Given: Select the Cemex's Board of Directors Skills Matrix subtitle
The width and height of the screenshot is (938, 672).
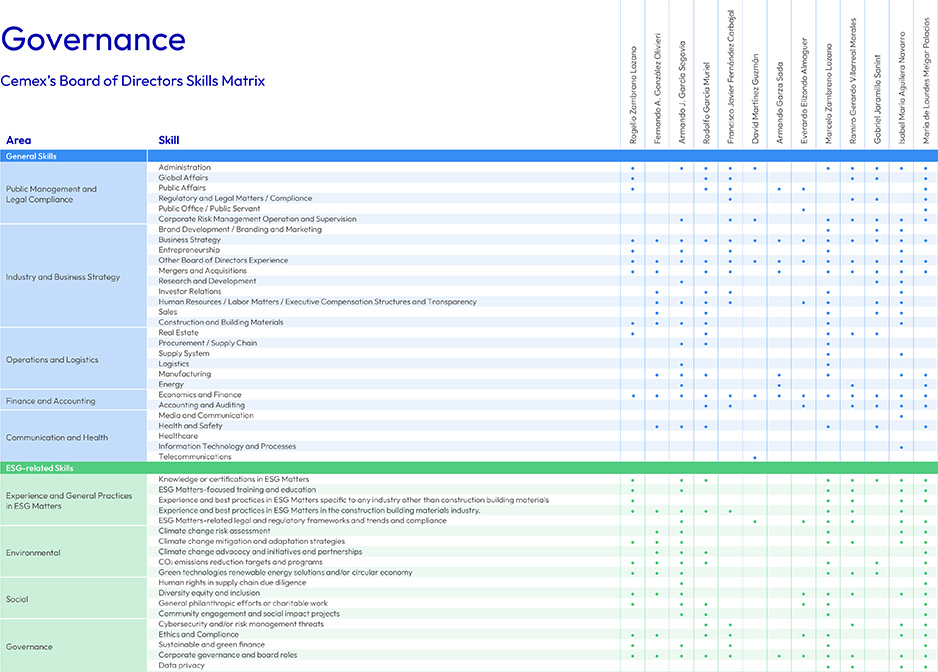Looking at the screenshot, I should 133,81.
